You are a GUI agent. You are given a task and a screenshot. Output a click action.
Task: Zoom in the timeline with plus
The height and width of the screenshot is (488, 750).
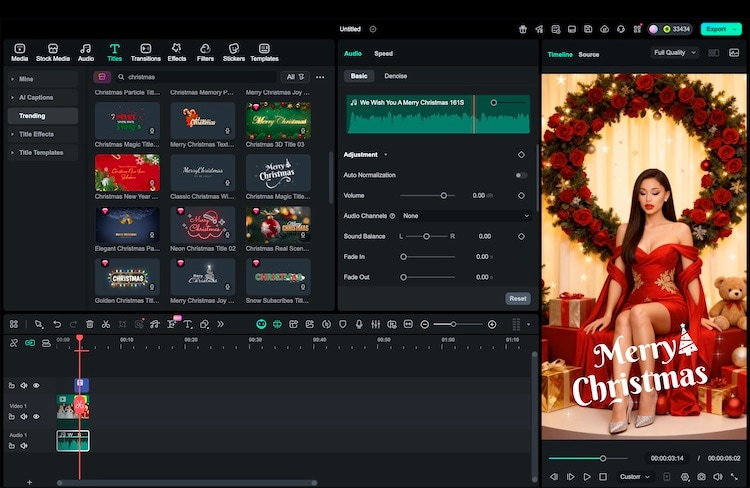coord(492,324)
